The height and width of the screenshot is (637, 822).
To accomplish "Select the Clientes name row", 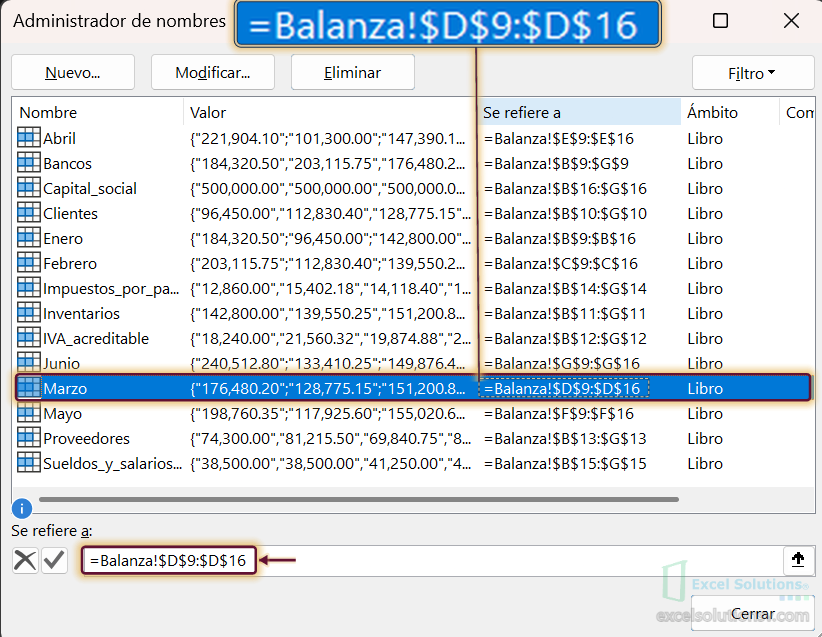I will (413, 213).
